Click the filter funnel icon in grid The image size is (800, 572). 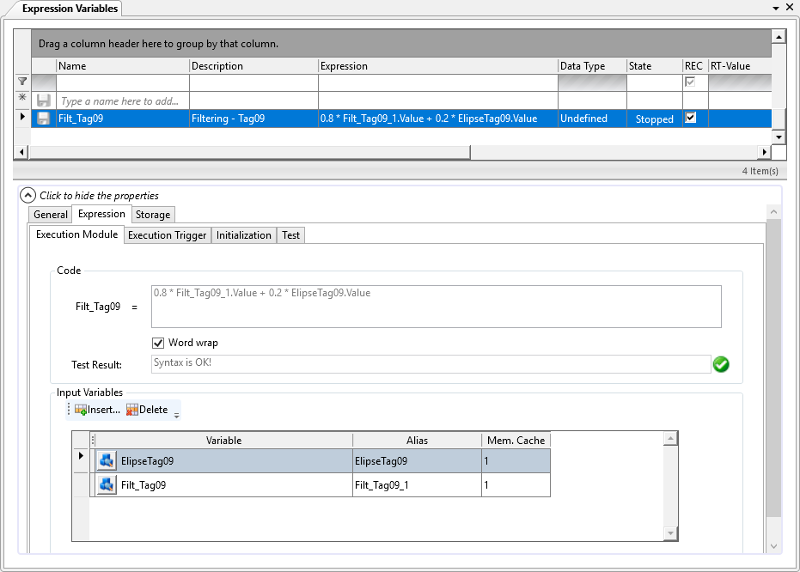click(x=22, y=81)
